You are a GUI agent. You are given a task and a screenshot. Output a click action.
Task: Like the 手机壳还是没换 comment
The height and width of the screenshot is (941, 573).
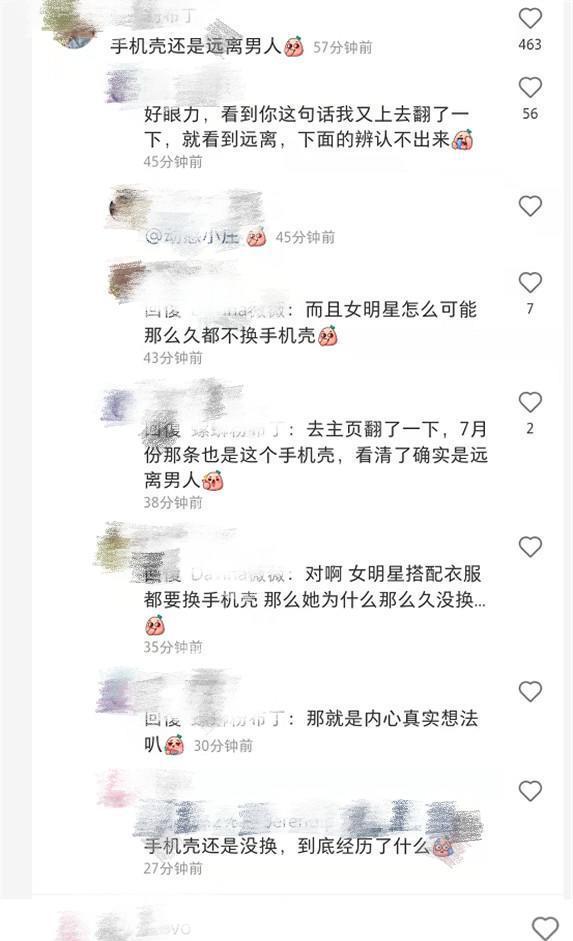pos(530,792)
